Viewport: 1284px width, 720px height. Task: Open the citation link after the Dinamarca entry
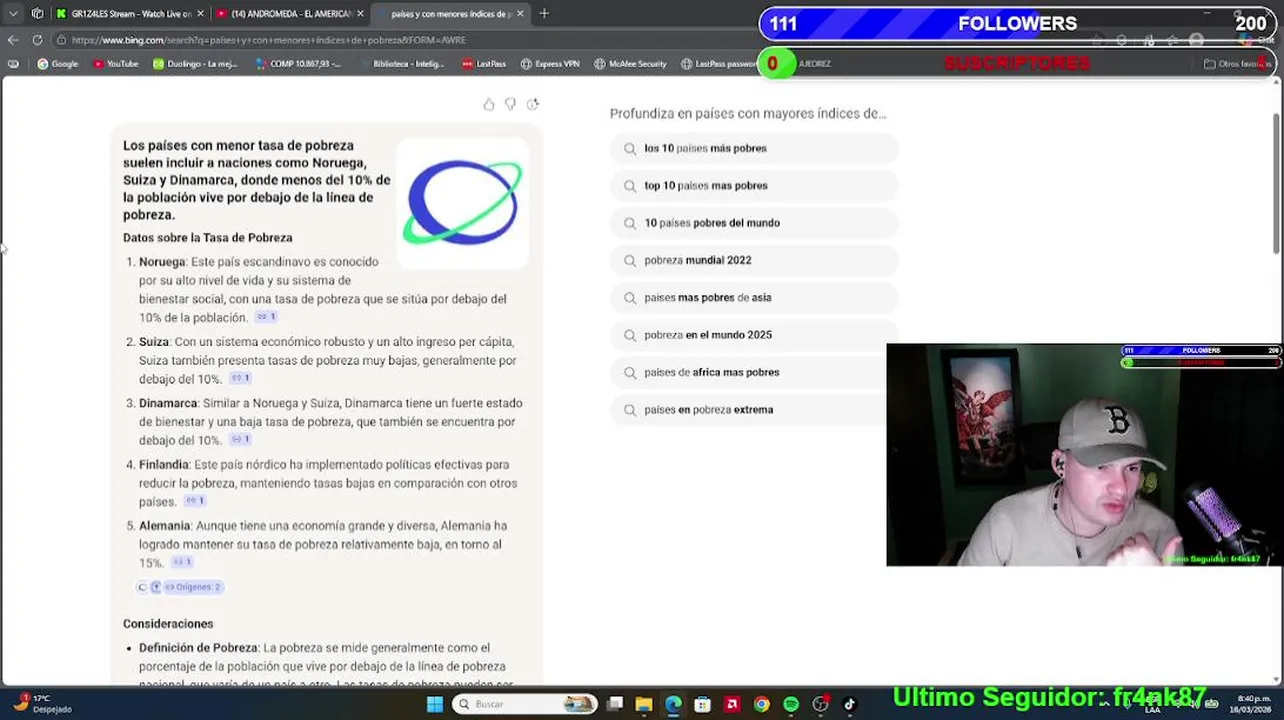tap(240, 440)
